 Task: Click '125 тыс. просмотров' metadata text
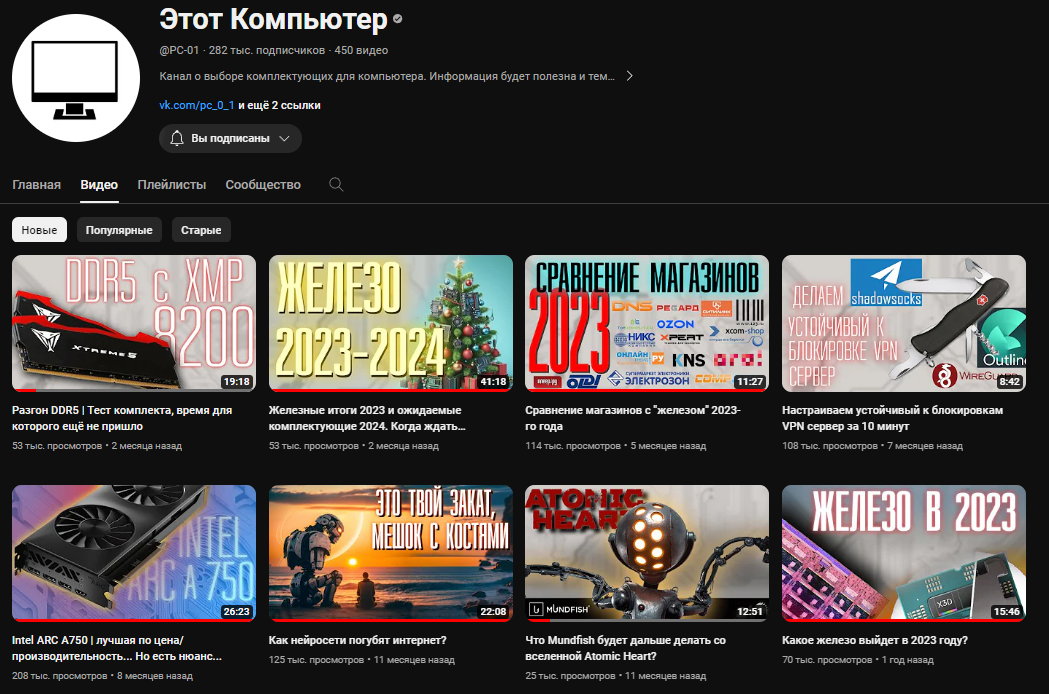pos(316,660)
